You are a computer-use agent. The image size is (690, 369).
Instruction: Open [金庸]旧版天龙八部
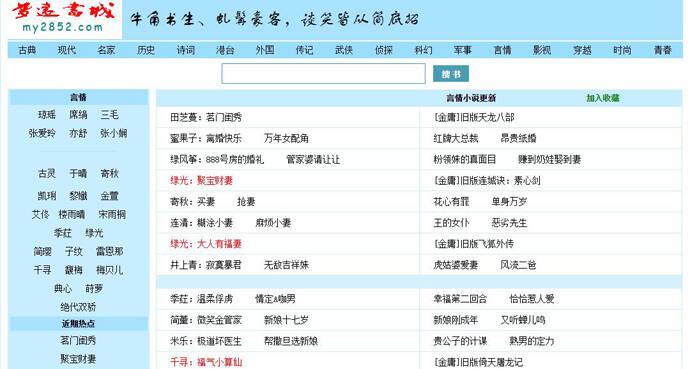474,117
